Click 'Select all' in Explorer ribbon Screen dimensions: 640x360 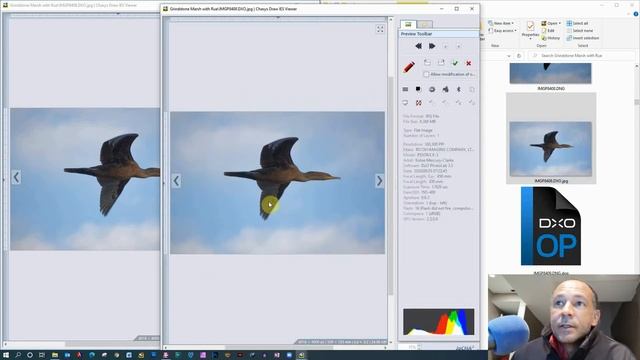coord(577,23)
